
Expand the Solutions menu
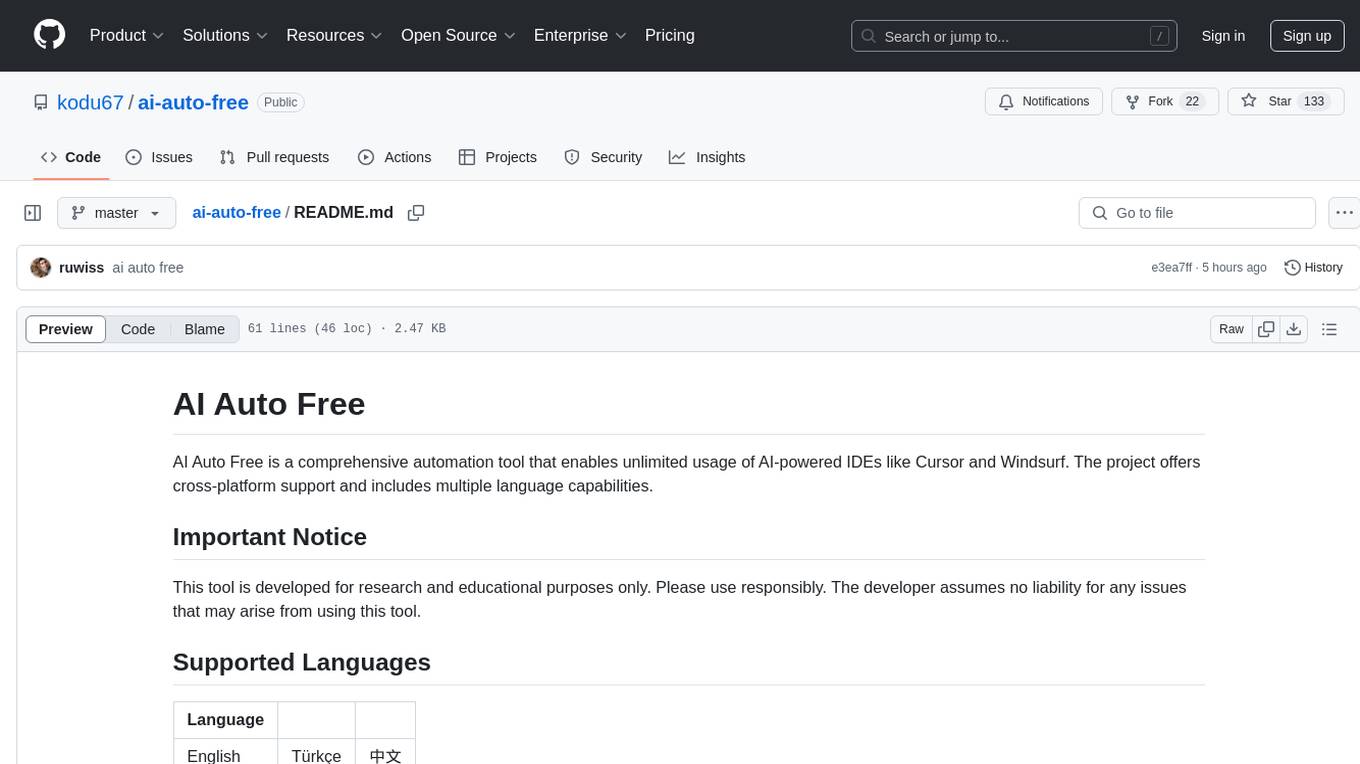coord(225,35)
